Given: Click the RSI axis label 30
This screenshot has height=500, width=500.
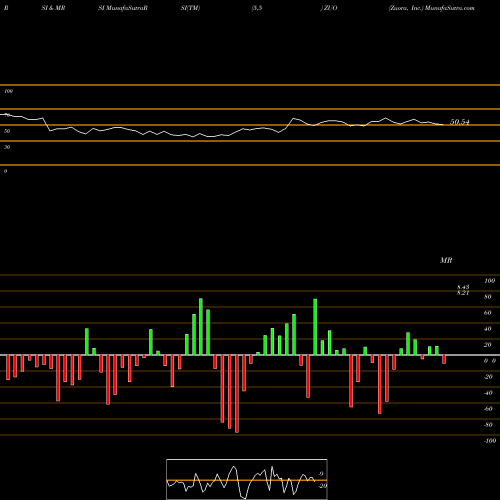Looking at the screenshot, I should pyautogui.click(x=7, y=147).
